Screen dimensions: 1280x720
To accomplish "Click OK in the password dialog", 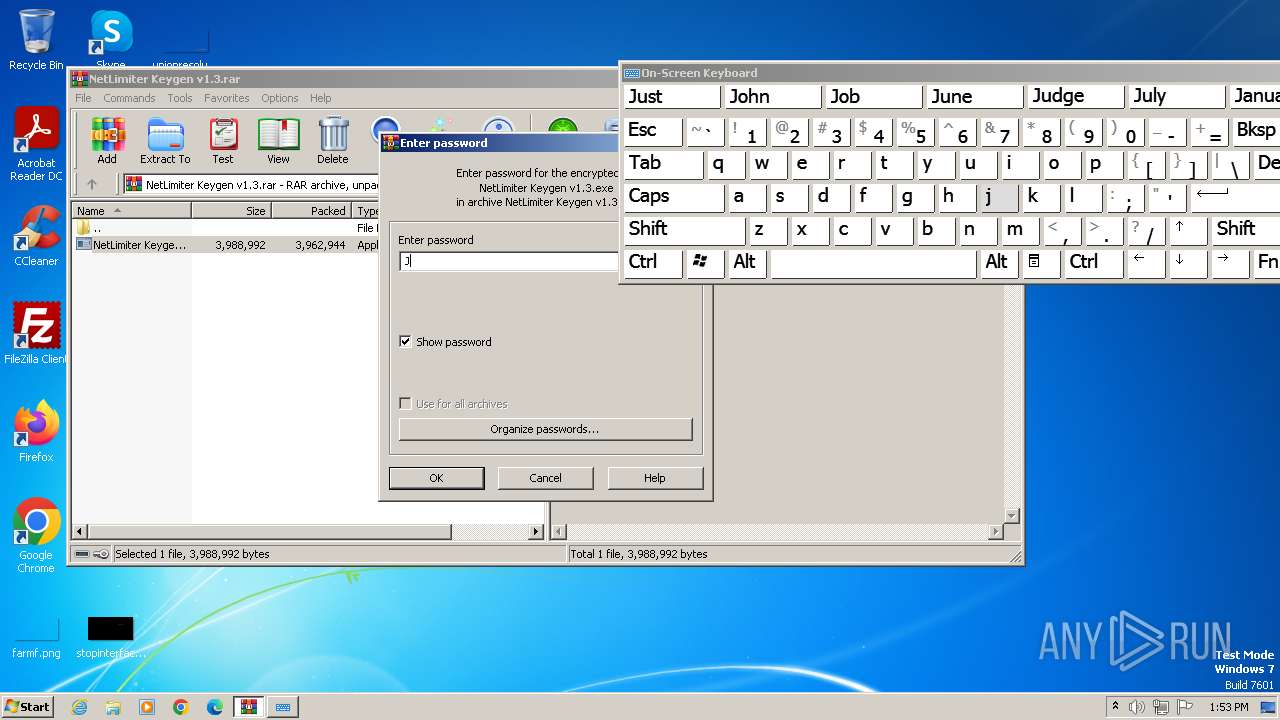I will pyautogui.click(x=436, y=478).
